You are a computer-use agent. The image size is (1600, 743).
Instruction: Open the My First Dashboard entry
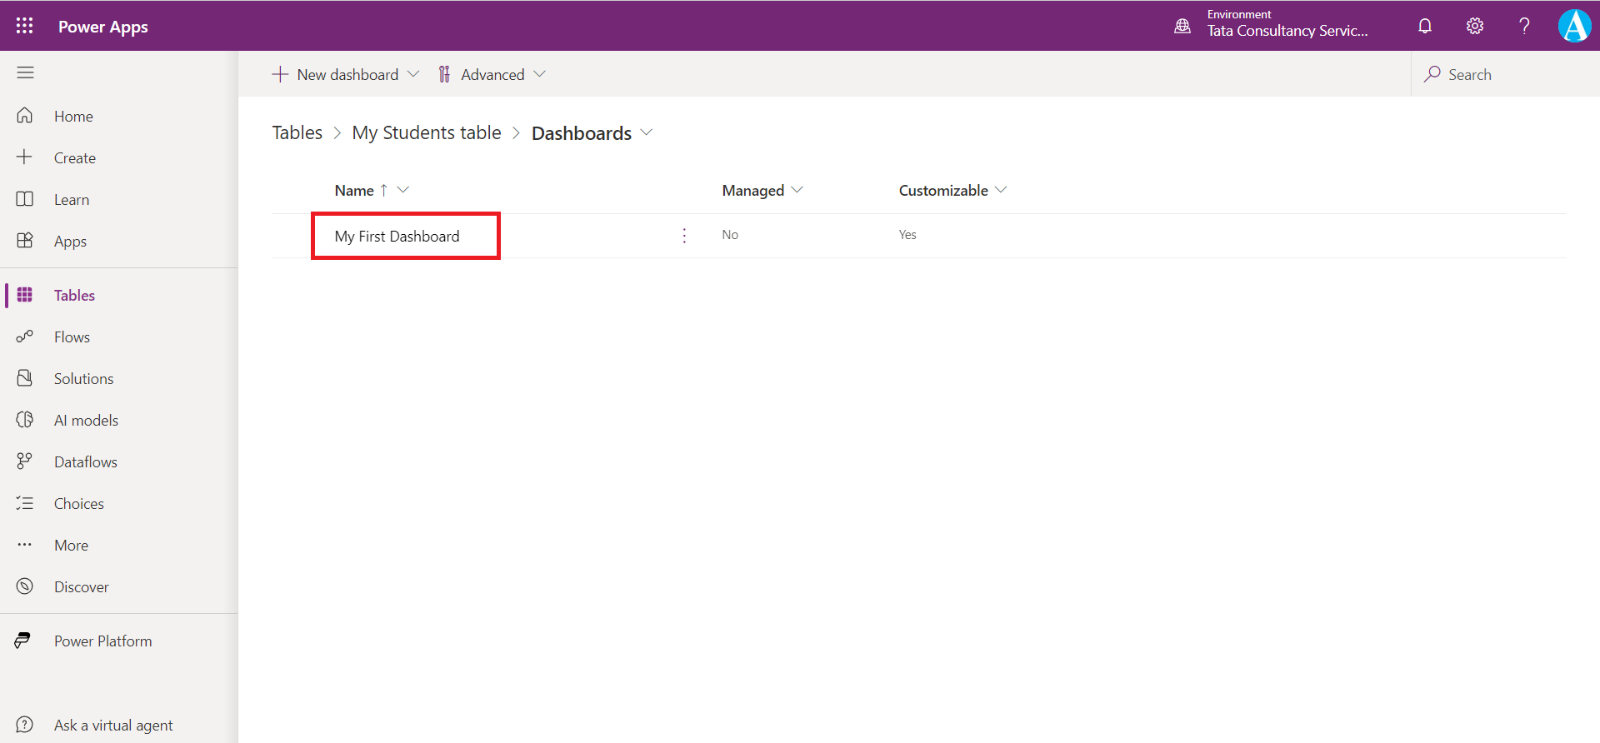[x=397, y=236]
